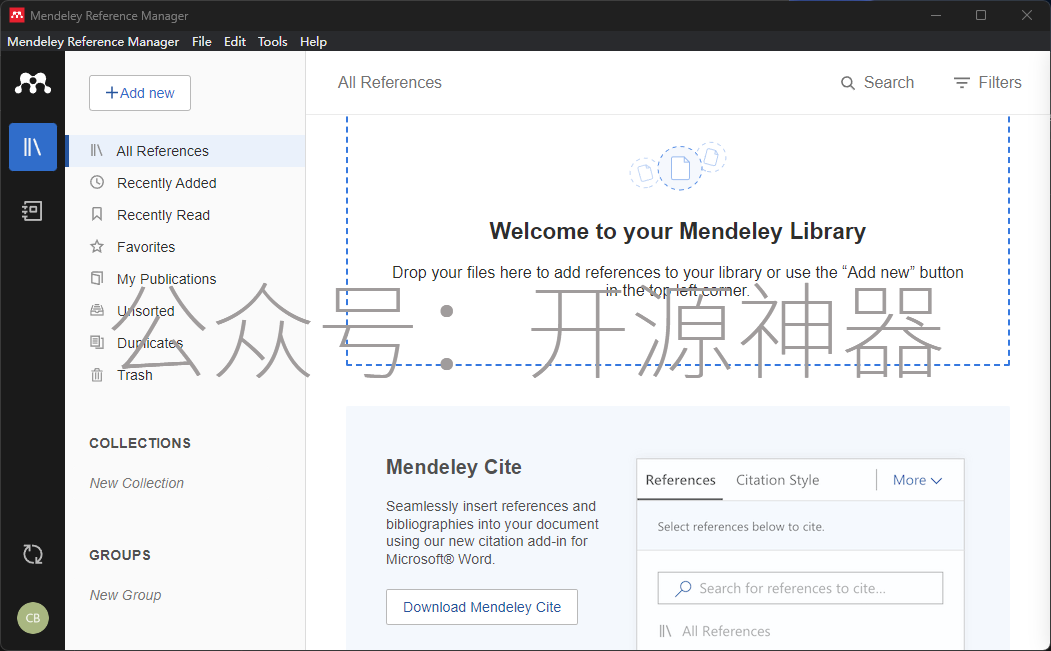Screen dimensions: 1051x651
Task: Click Select references below to cite text
Action: pos(741,526)
